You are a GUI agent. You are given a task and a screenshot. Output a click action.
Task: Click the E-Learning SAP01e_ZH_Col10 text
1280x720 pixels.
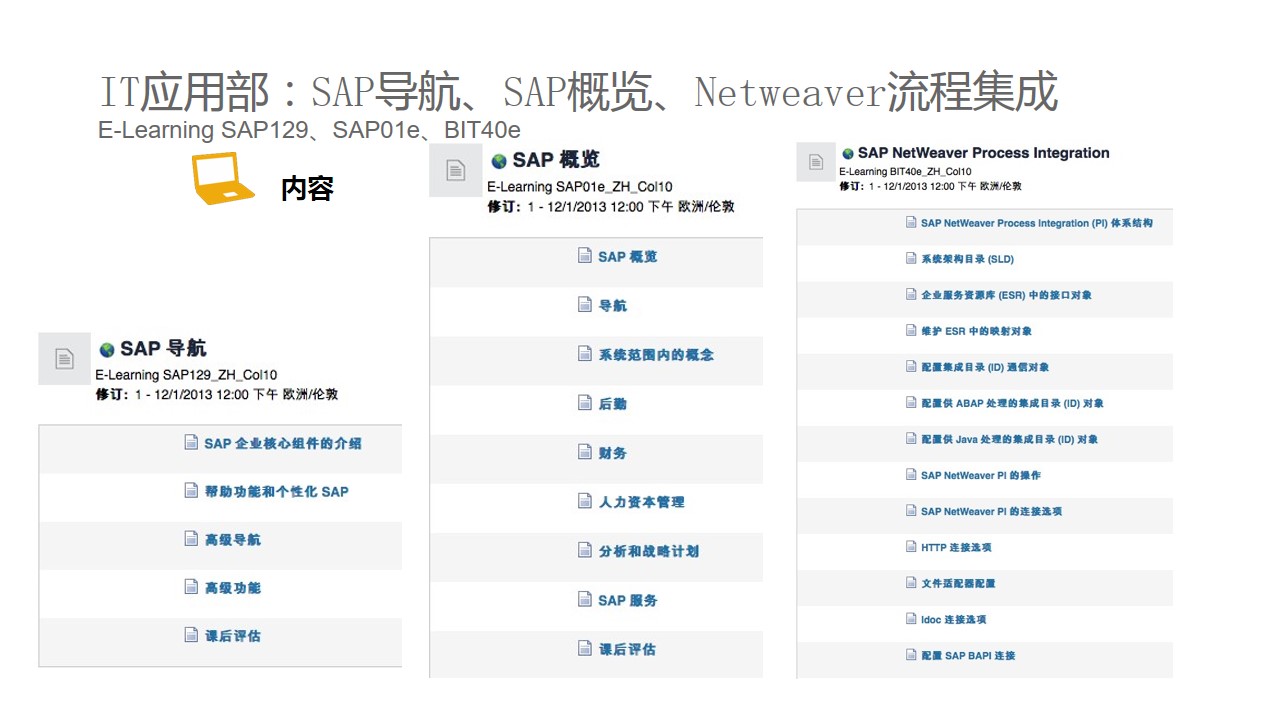pos(580,187)
